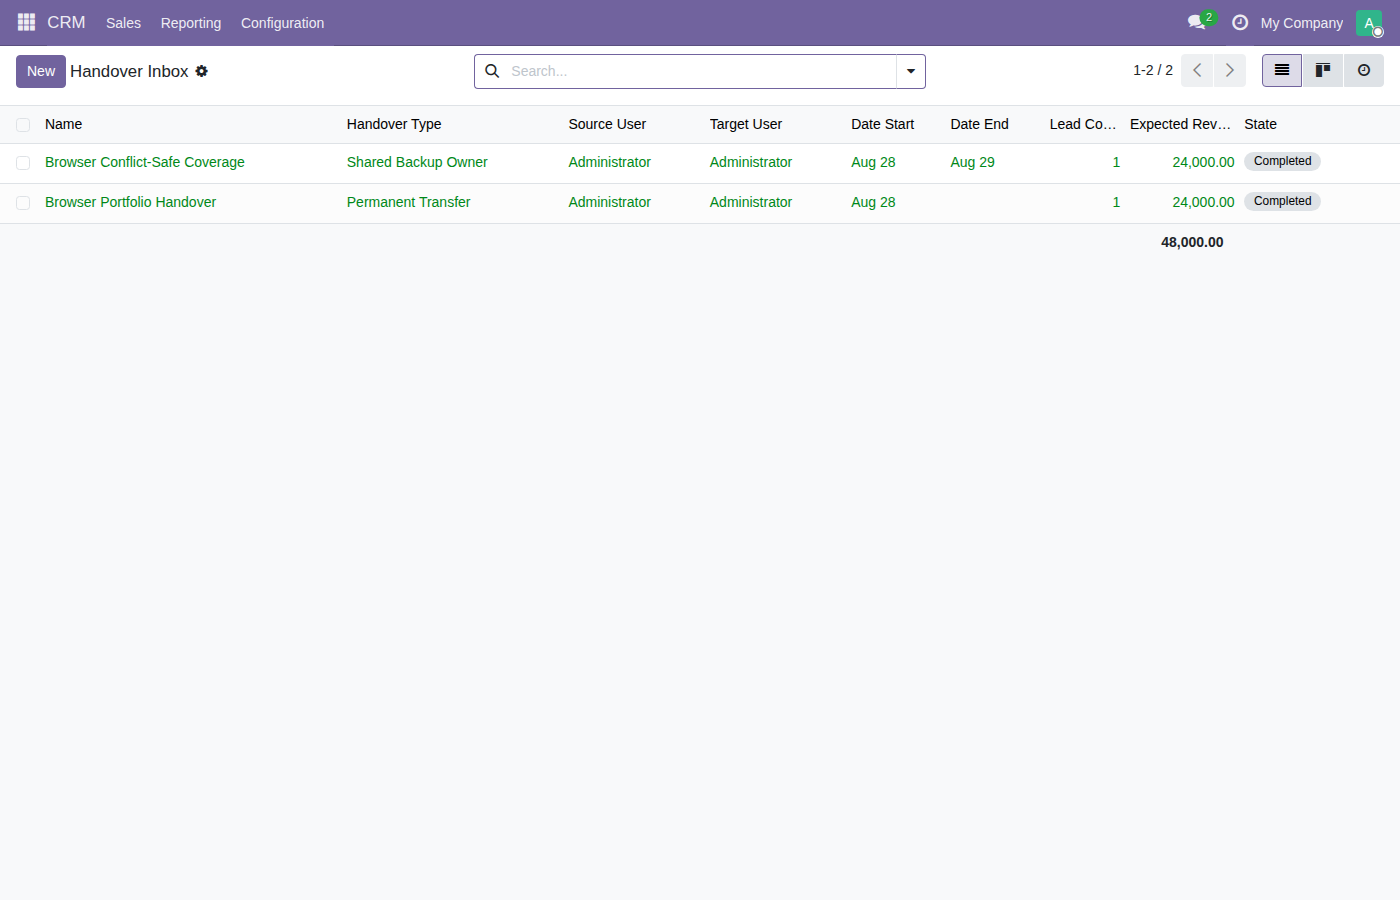Open Browser Portfolio Handover record
This screenshot has width=1400, height=900.
click(130, 202)
